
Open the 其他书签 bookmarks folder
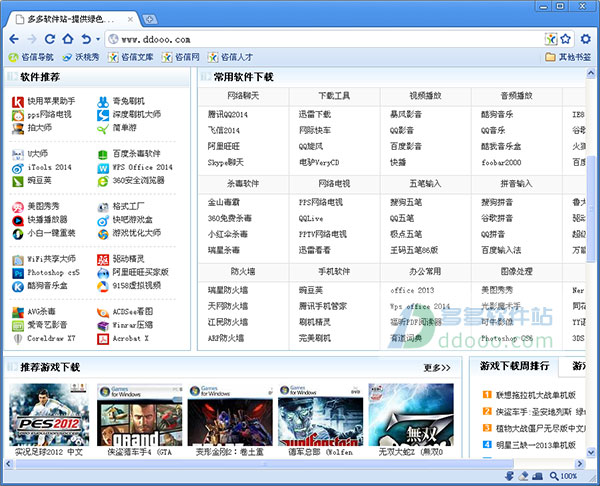point(568,57)
